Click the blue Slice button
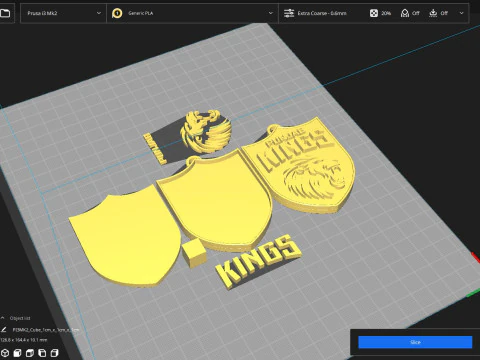Viewport: 480px width, 360px height. point(415,342)
